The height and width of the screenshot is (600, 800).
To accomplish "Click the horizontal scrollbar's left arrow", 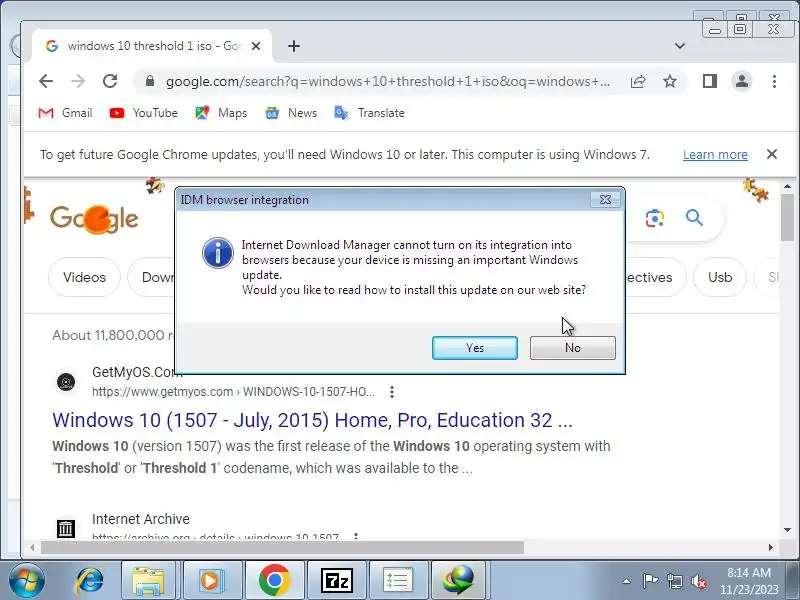I will pos(32,547).
